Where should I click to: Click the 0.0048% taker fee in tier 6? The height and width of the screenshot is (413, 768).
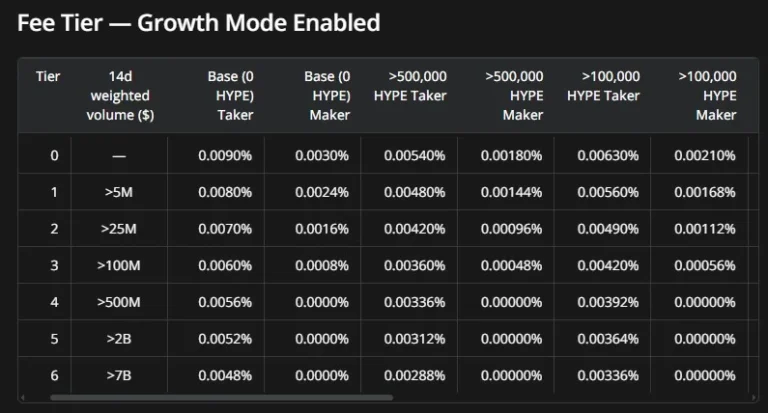click(x=225, y=376)
